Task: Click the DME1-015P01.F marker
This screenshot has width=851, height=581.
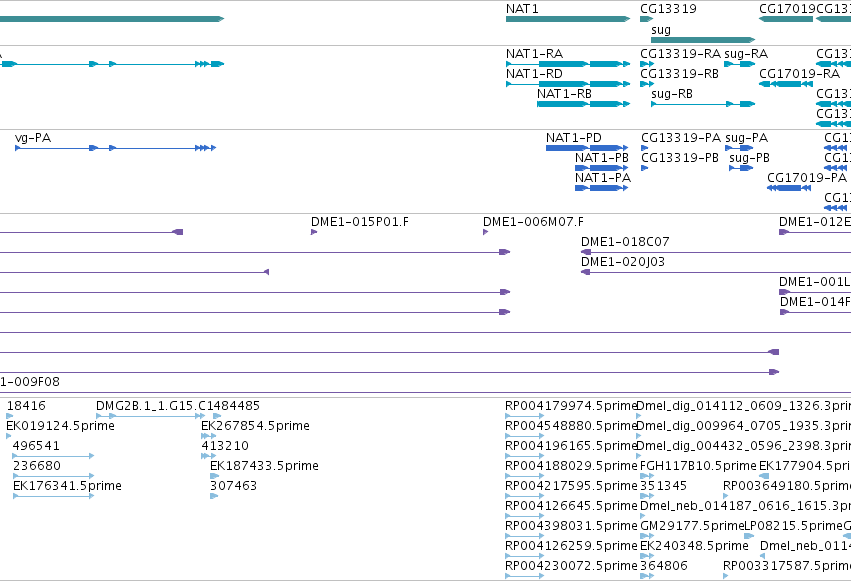Action: 314,232
